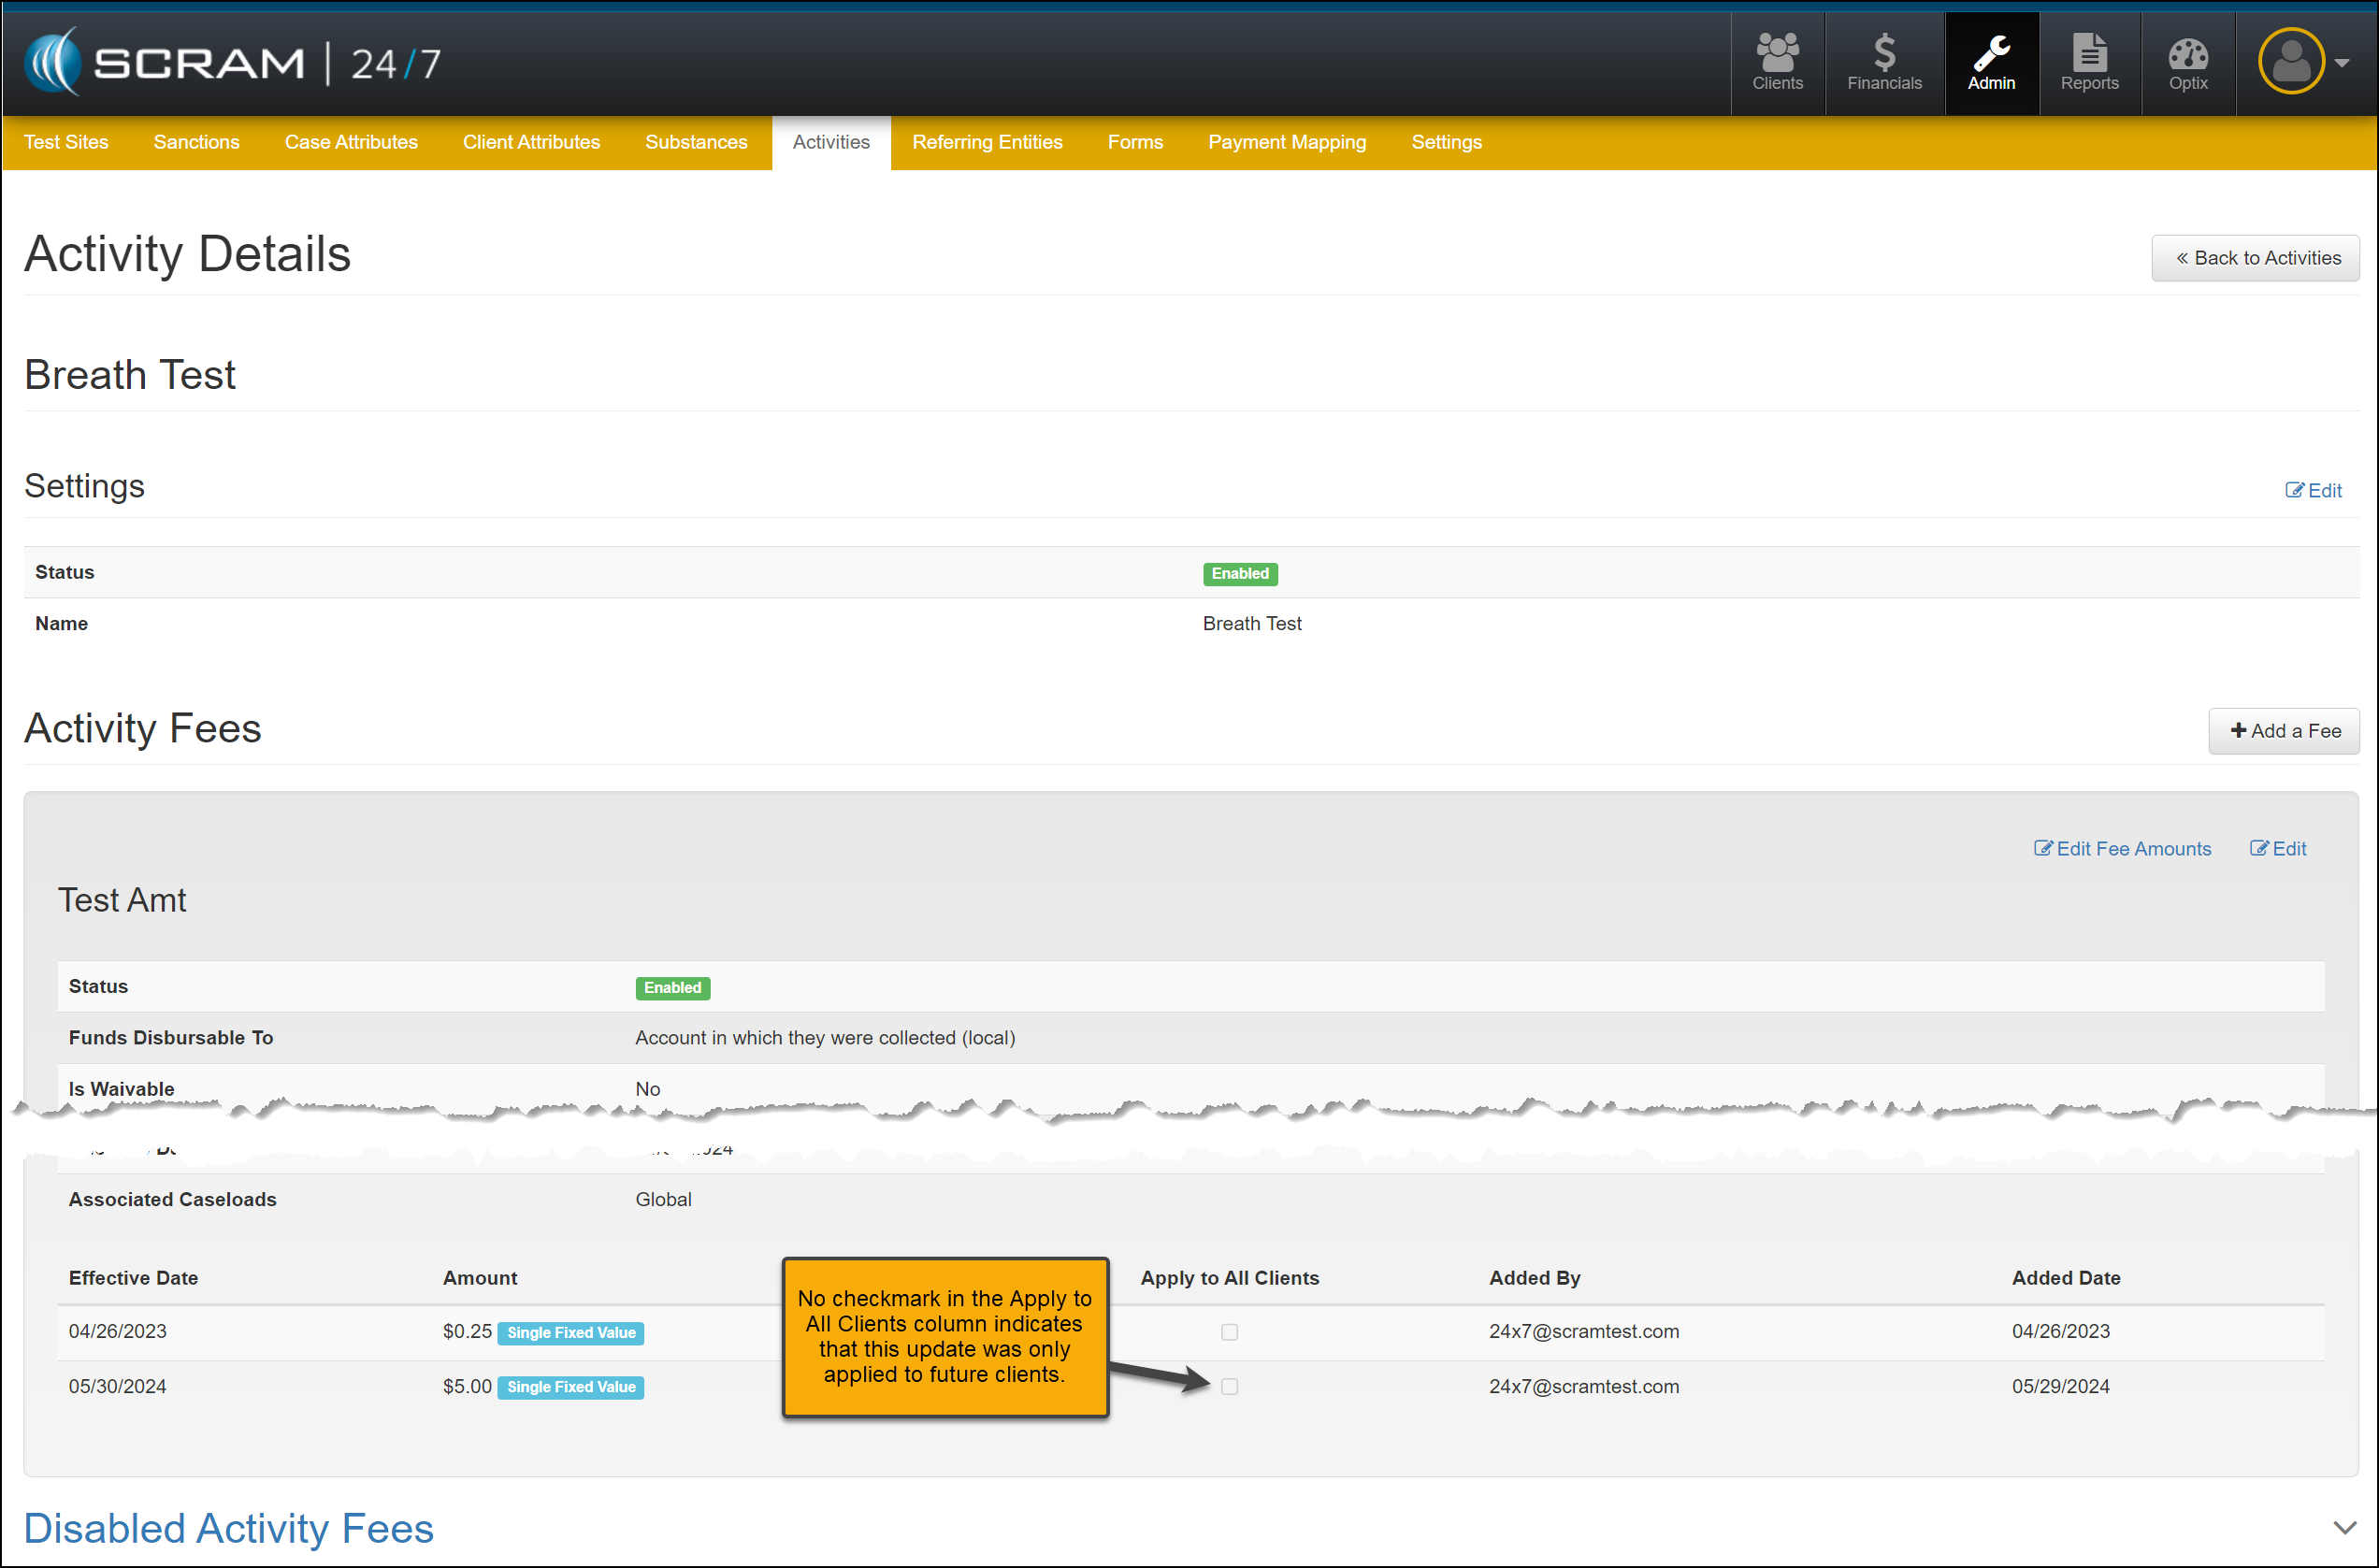Click the Edit link in Test Amt panel
2379x1568 pixels.
pyautogui.click(x=2278, y=848)
